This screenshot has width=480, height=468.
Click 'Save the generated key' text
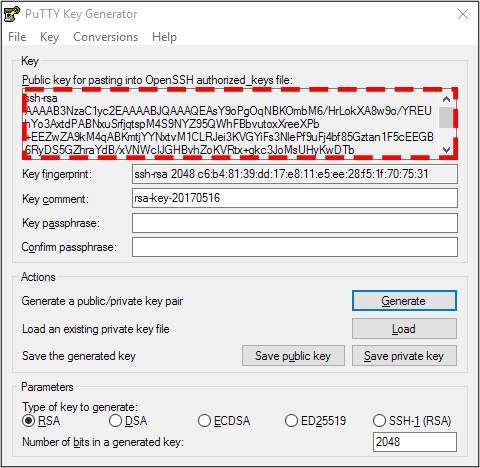(79, 356)
